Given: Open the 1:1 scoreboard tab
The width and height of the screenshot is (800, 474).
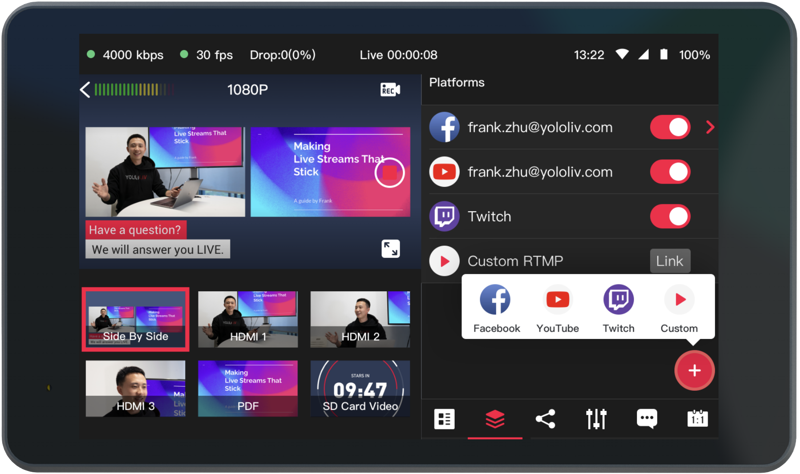Looking at the screenshot, I should click(x=697, y=419).
